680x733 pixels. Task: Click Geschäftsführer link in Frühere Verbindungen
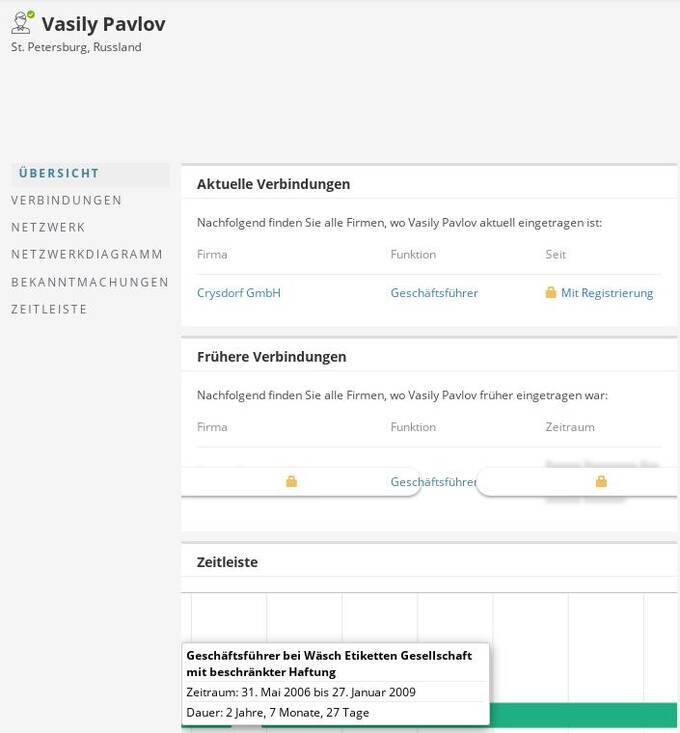click(433, 481)
